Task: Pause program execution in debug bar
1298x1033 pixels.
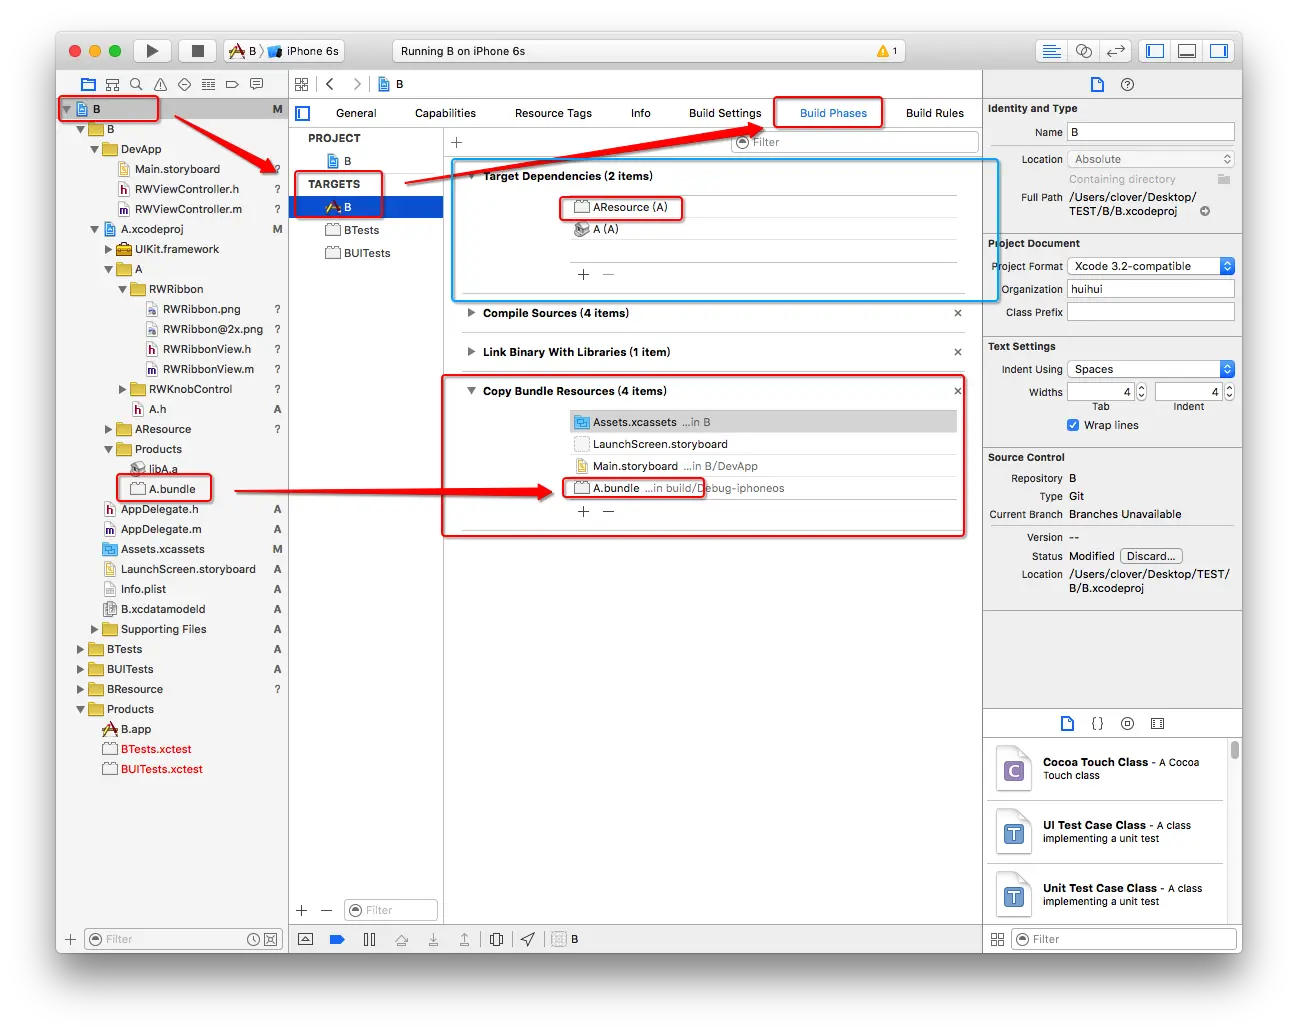Action: click(x=369, y=939)
